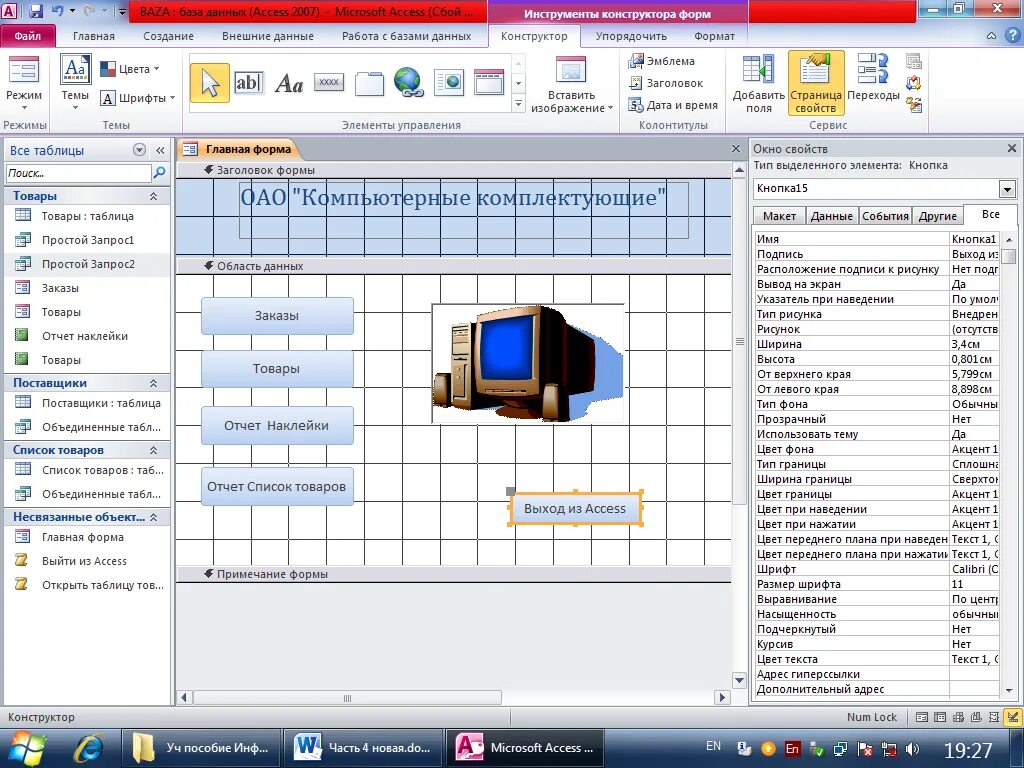
Task: Open the Данные properties tab
Action: click(831, 216)
